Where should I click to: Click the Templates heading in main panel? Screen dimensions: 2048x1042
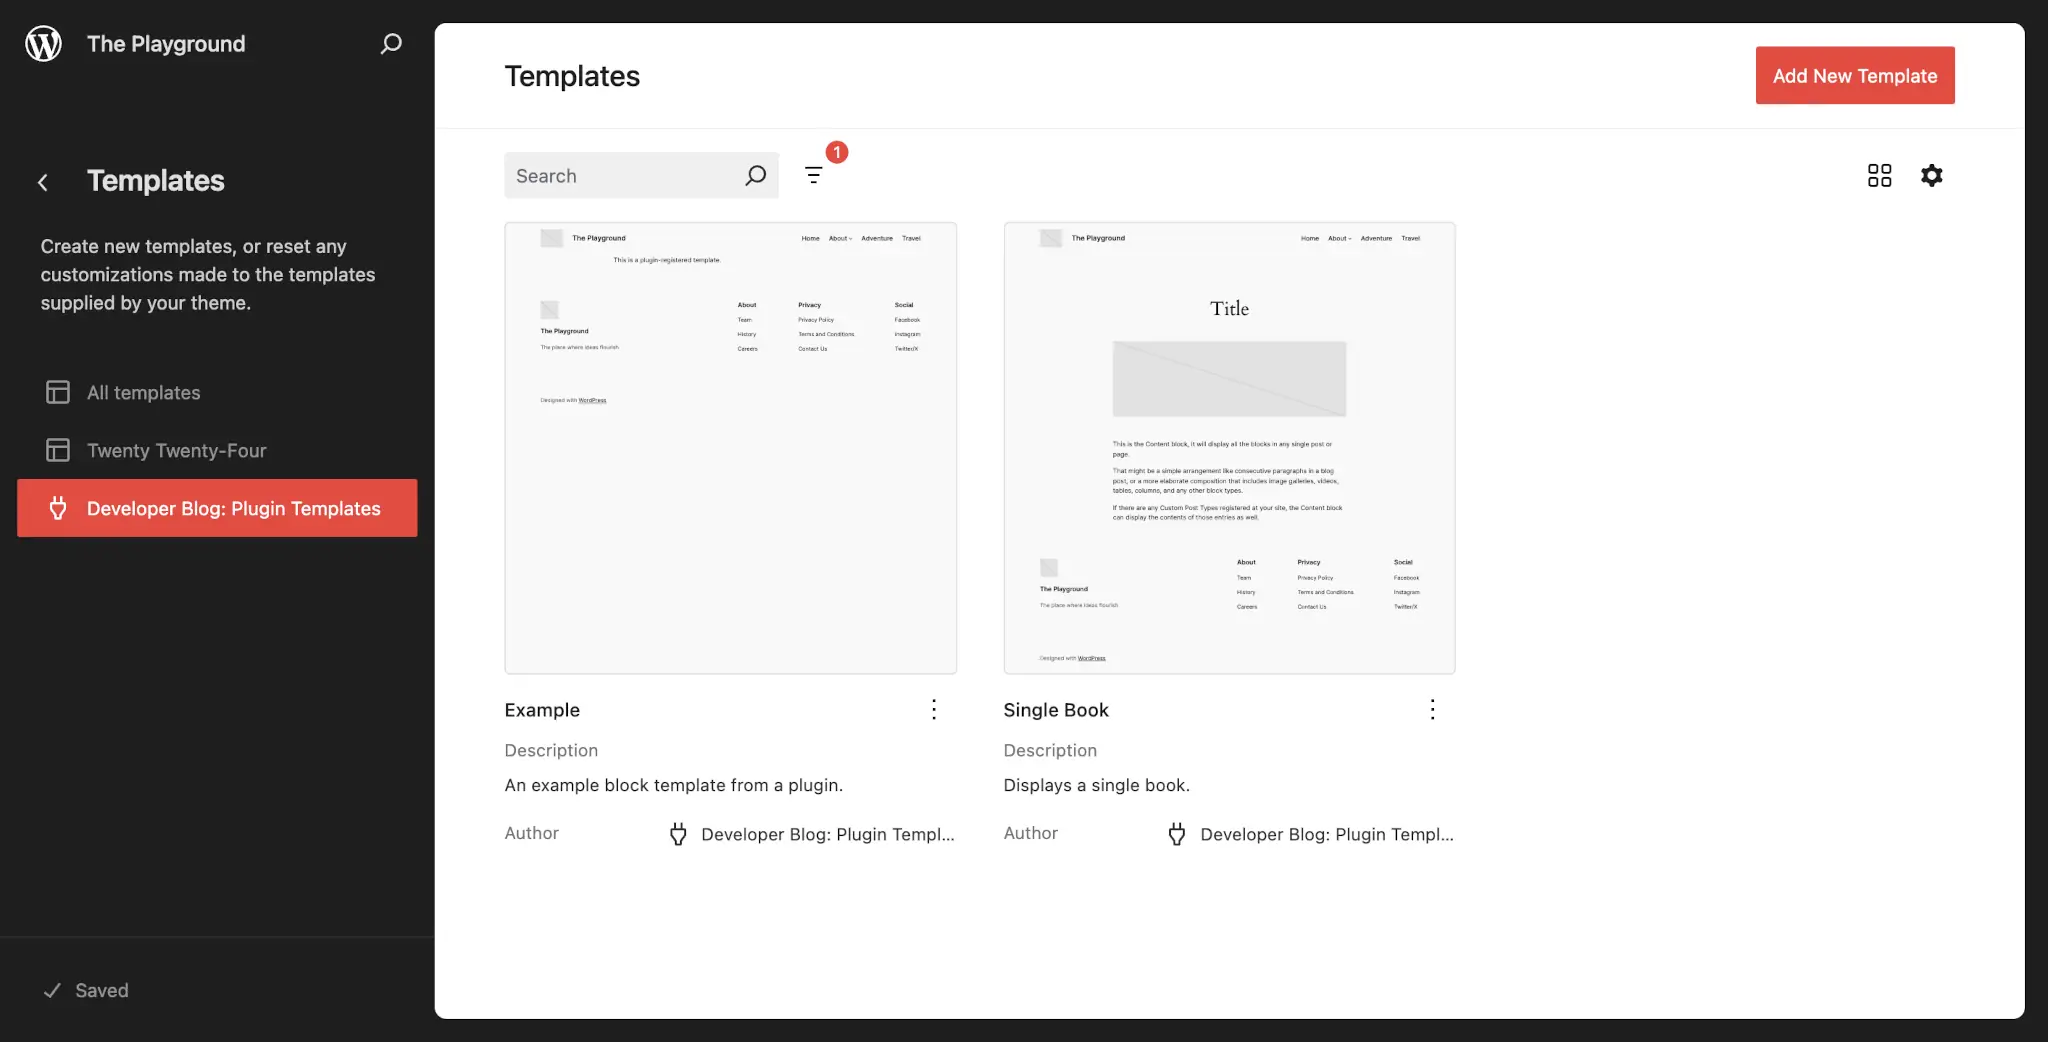coord(572,76)
